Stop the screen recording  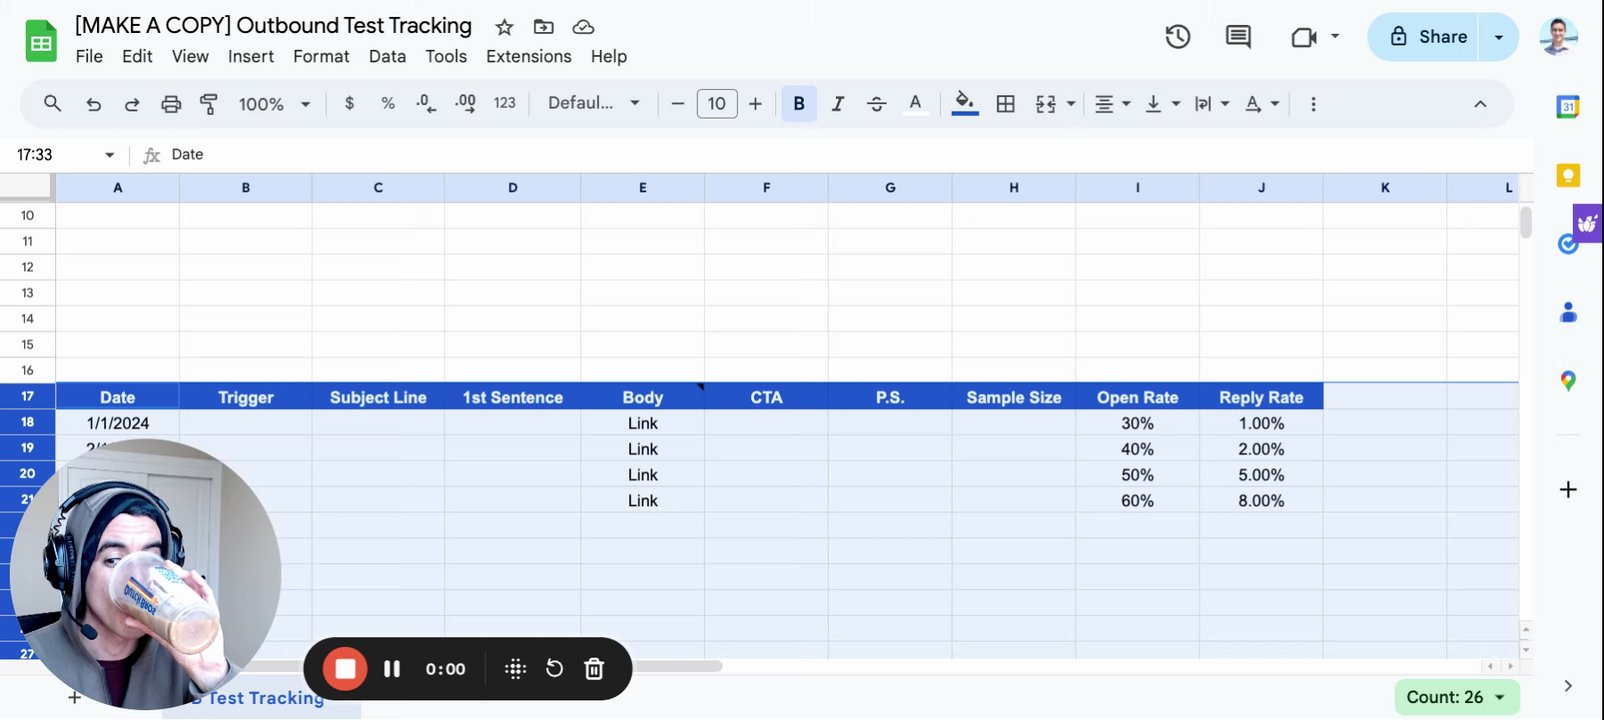click(345, 669)
